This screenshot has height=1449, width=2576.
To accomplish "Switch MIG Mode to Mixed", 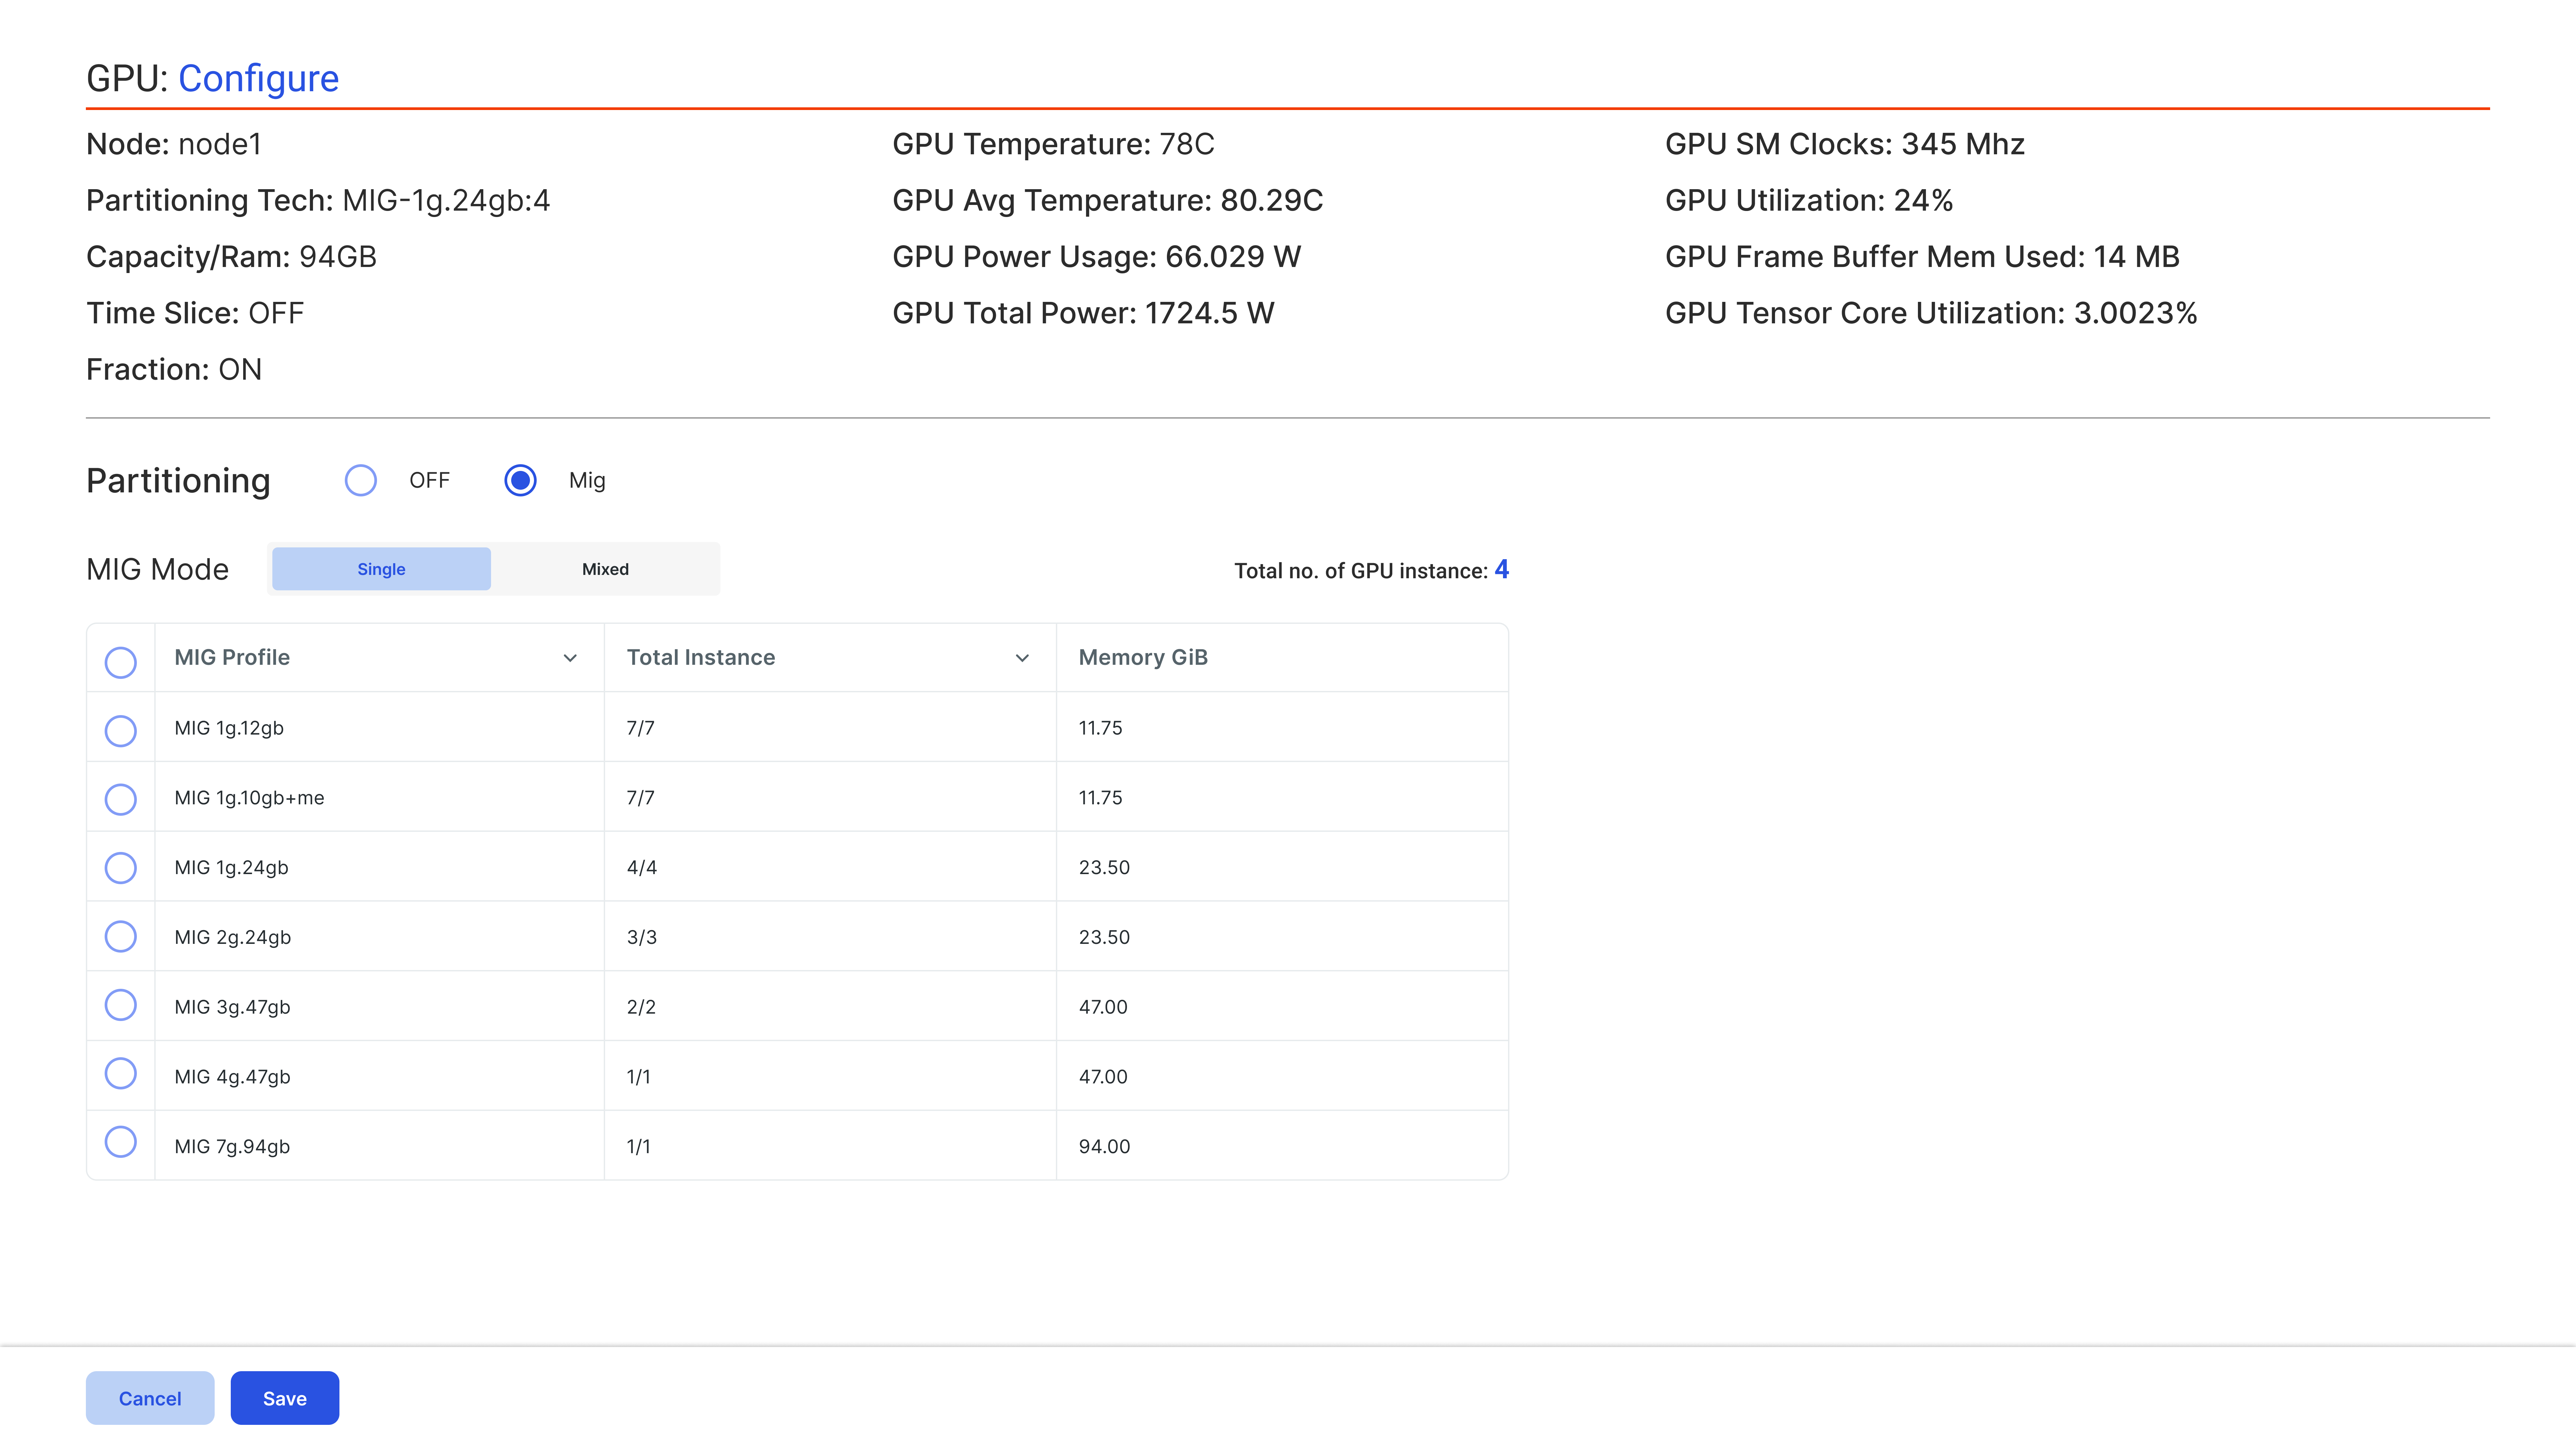I will tap(605, 569).
